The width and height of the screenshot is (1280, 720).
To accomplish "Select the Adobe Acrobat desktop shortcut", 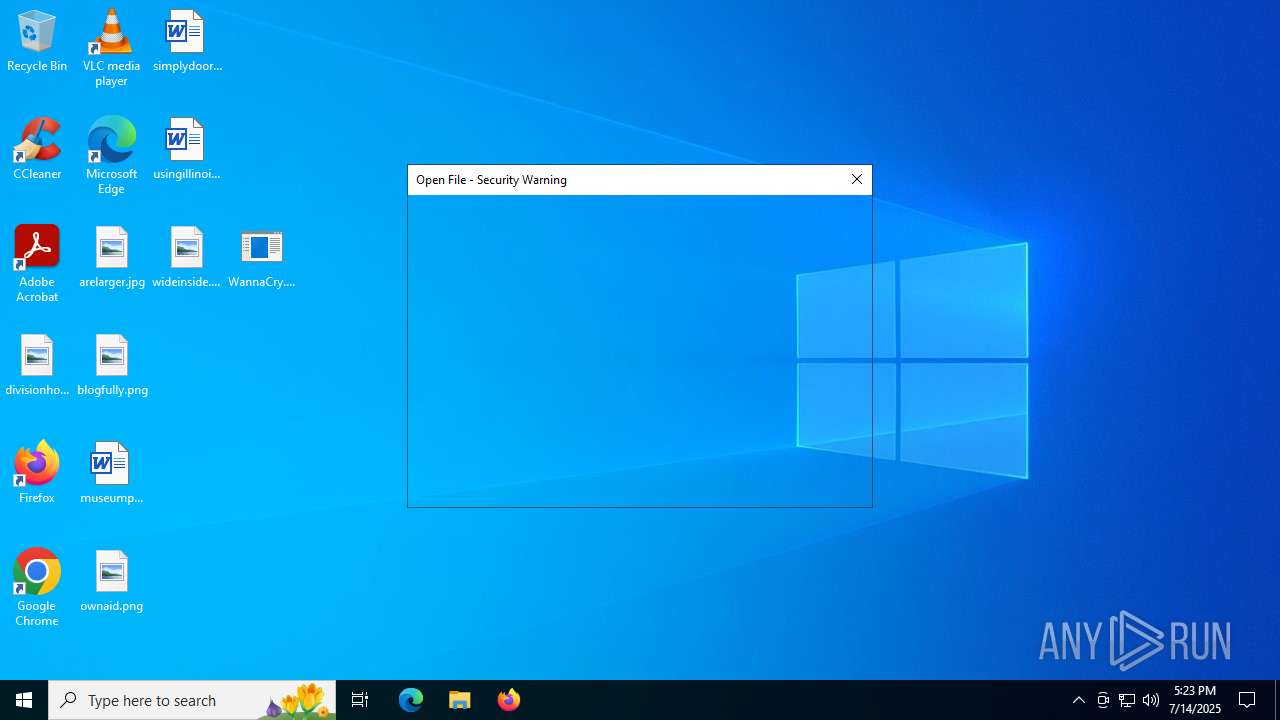I will 37,263.
